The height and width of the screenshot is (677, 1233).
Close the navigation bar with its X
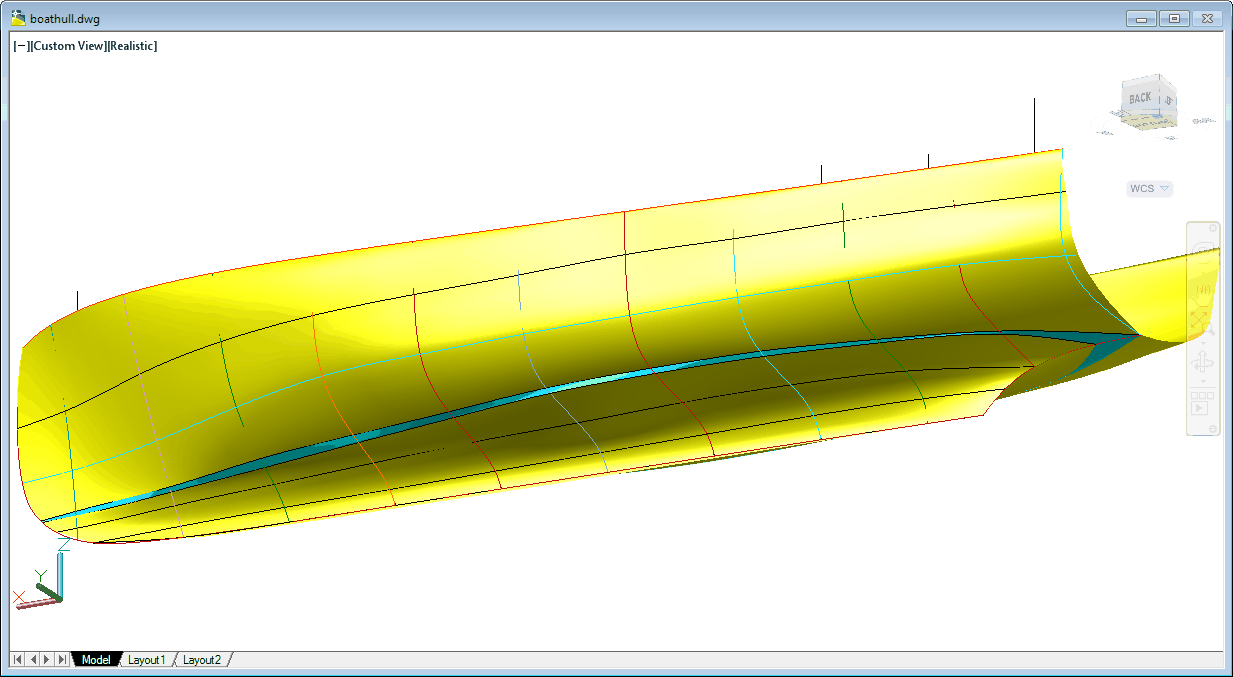coord(1213,228)
